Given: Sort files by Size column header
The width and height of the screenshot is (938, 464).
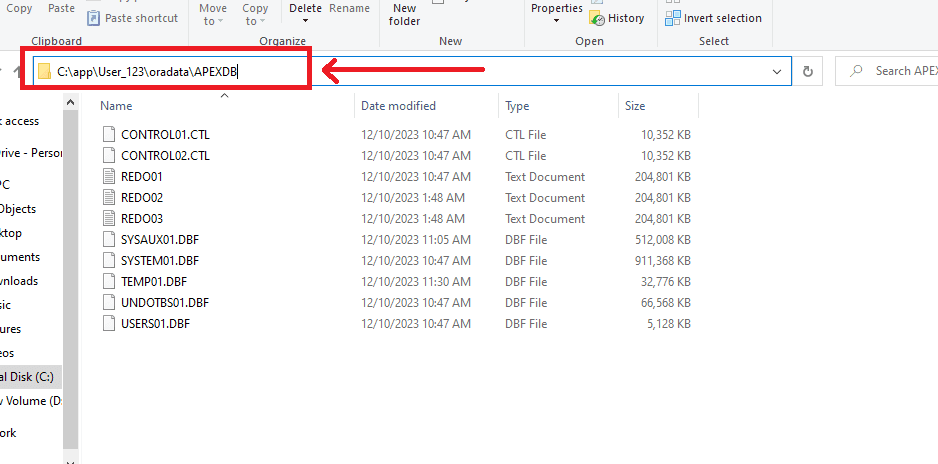Looking at the screenshot, I should point(635,106).
